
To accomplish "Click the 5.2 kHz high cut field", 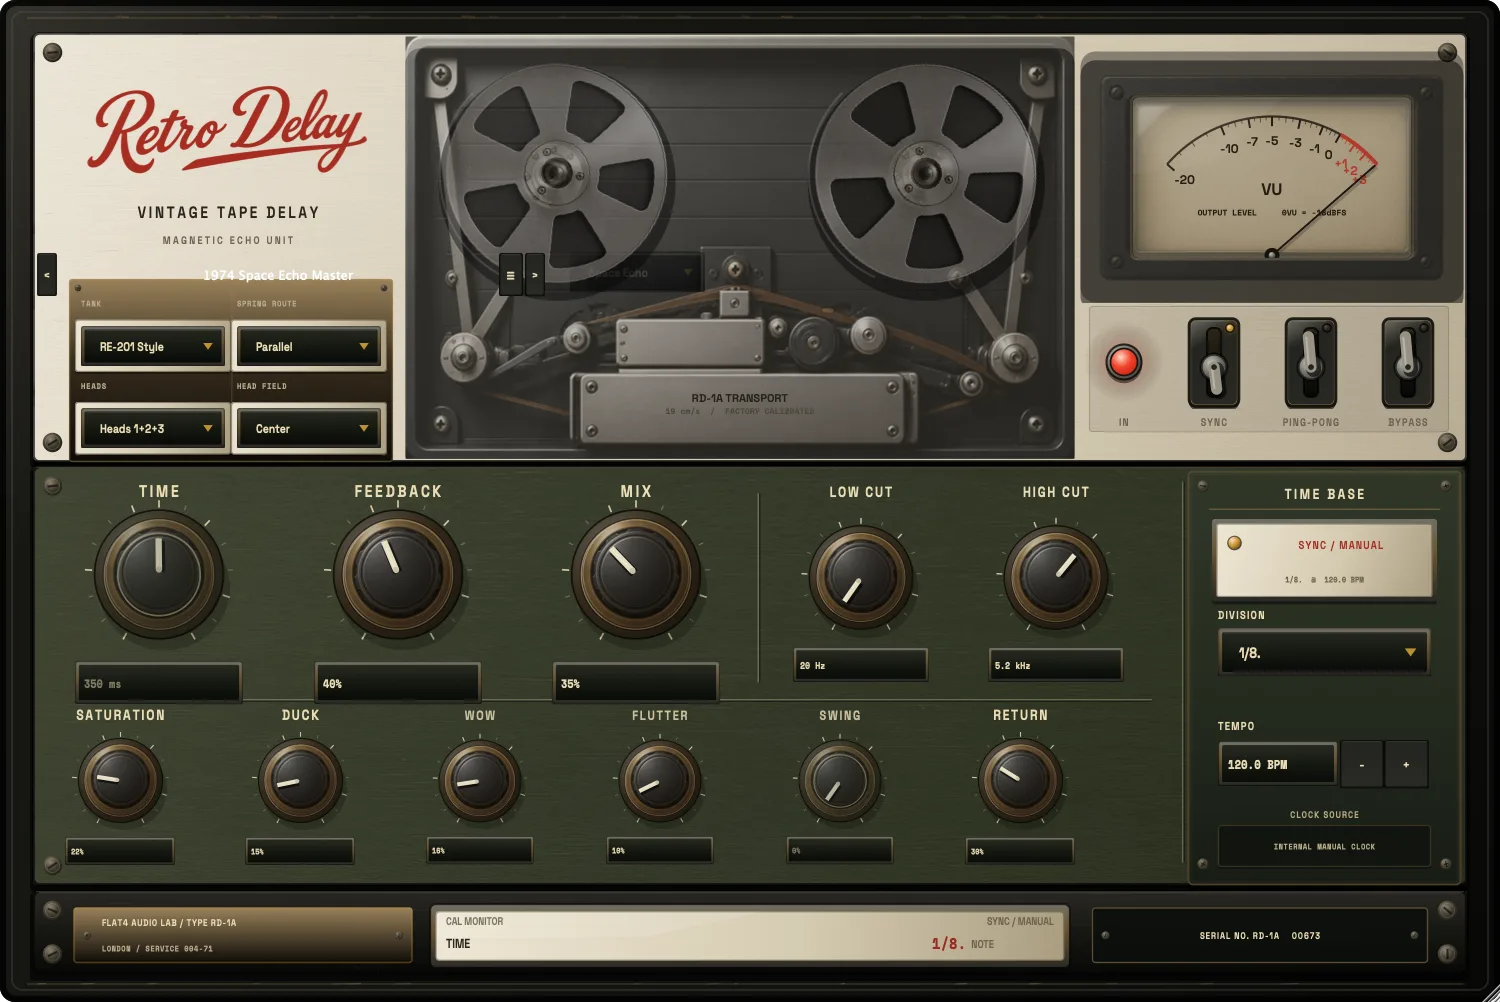I will click(1056, 665).
